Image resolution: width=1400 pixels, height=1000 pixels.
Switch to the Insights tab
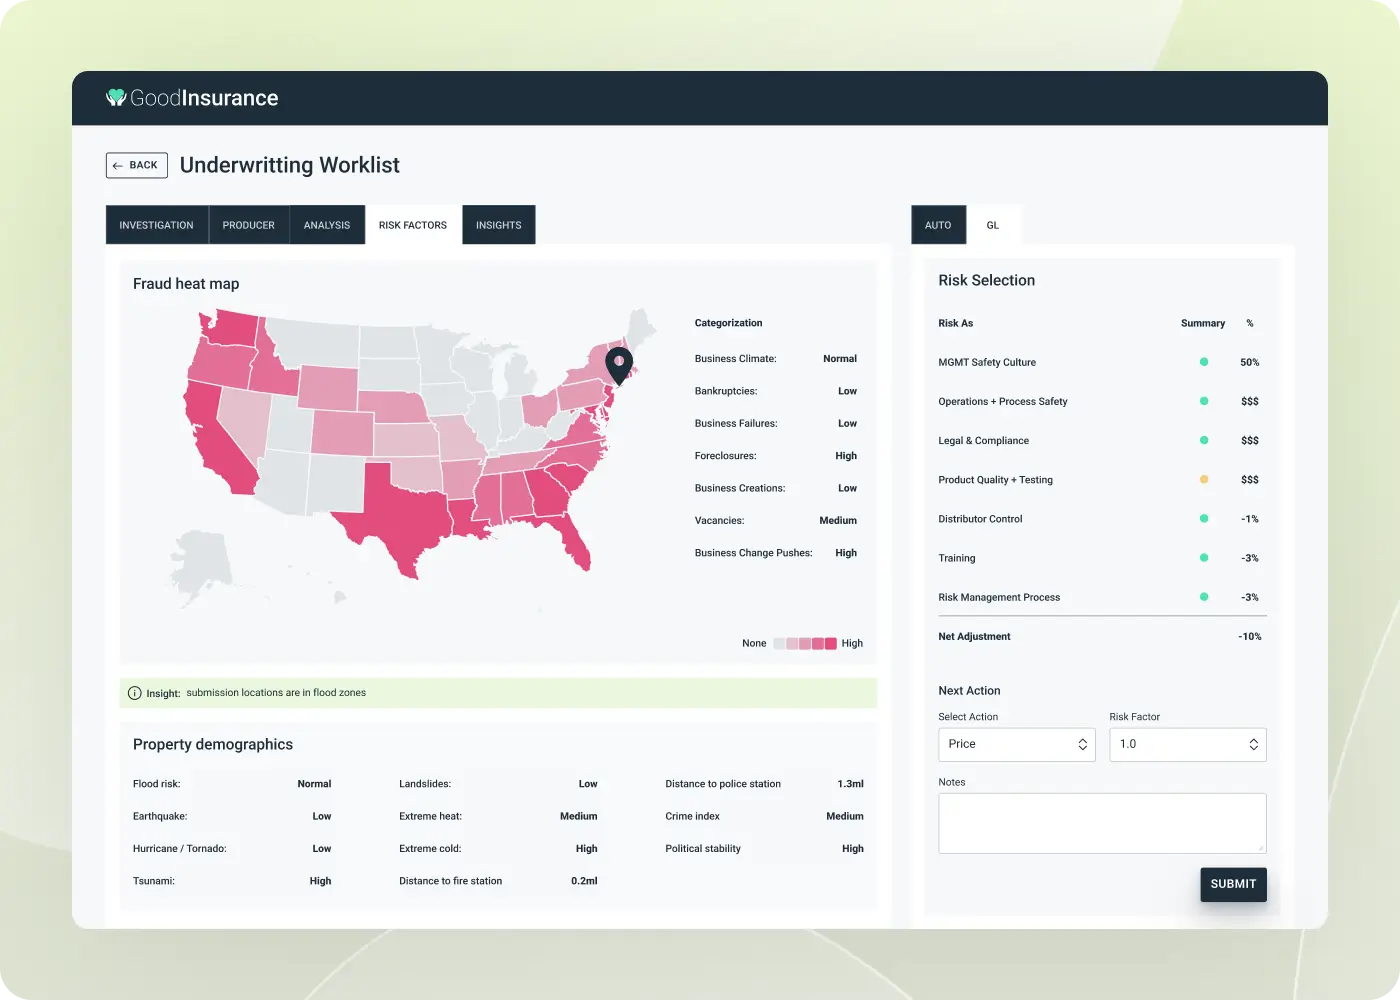(498, 225)
